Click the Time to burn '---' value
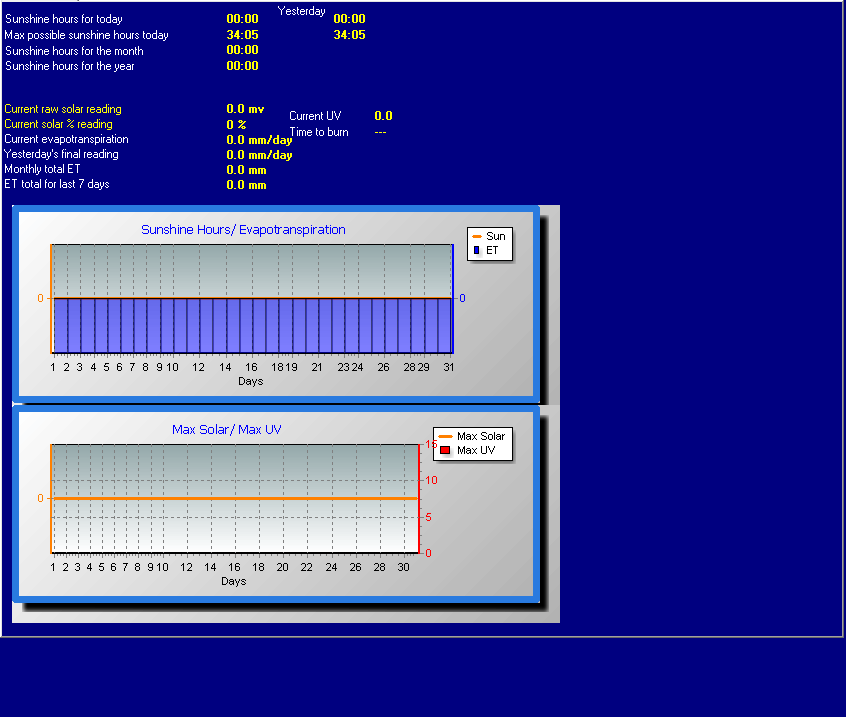Image resolution: width=846 pixels, height=717 pixels. 380,132
